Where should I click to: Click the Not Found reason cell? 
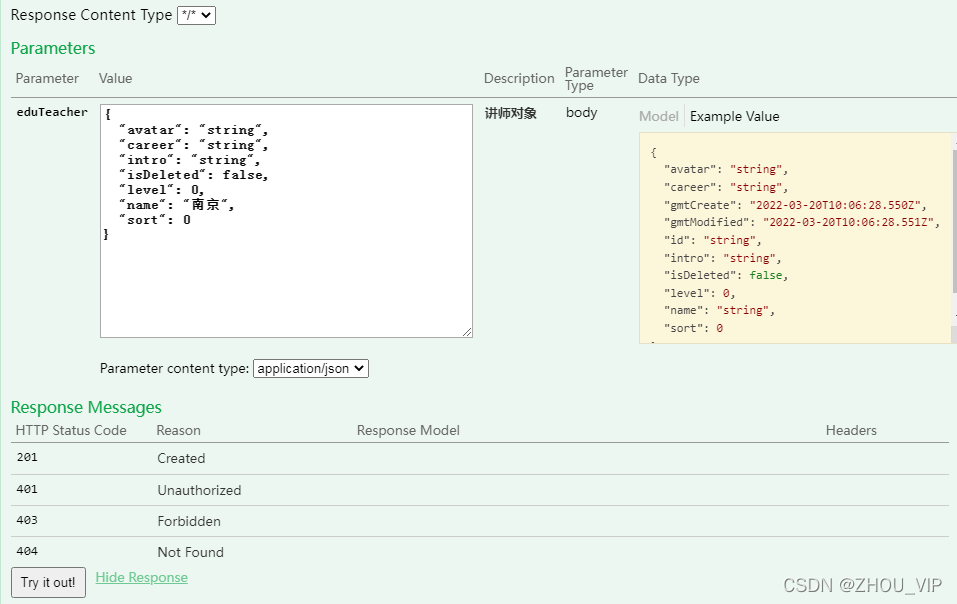[x=190, y=552]
